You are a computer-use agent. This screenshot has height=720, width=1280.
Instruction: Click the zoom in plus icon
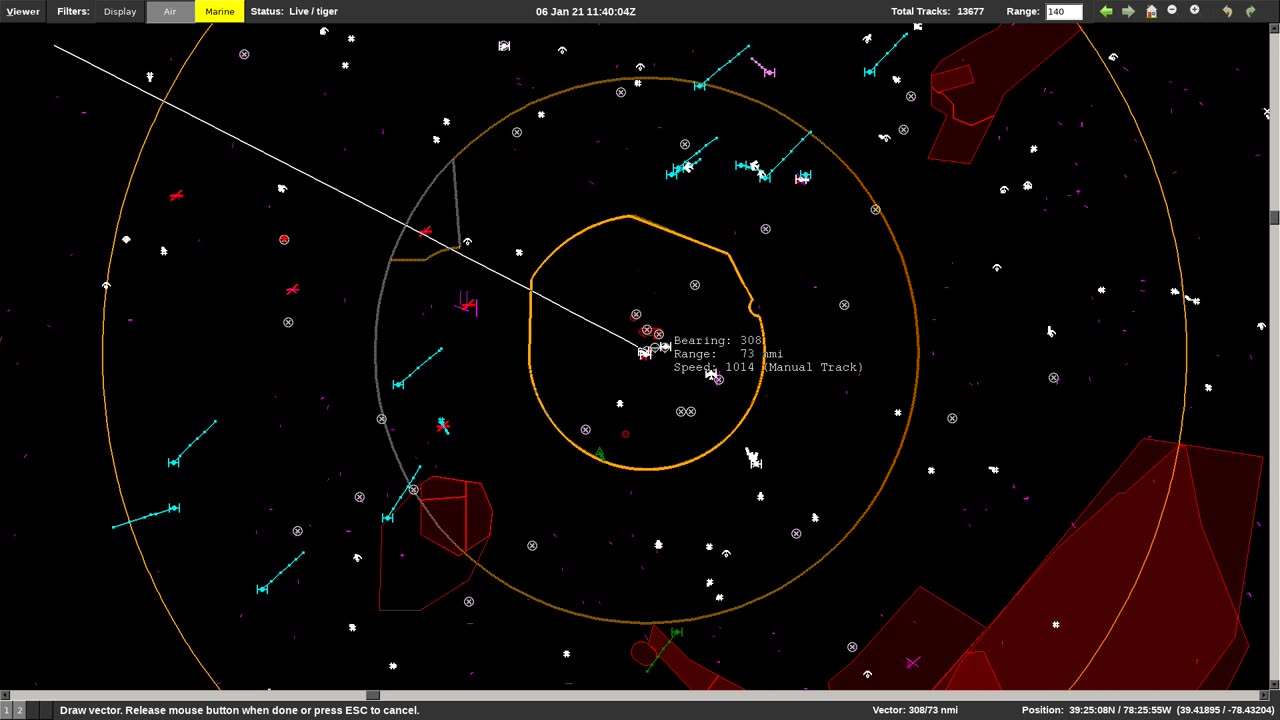point(1194,10)
